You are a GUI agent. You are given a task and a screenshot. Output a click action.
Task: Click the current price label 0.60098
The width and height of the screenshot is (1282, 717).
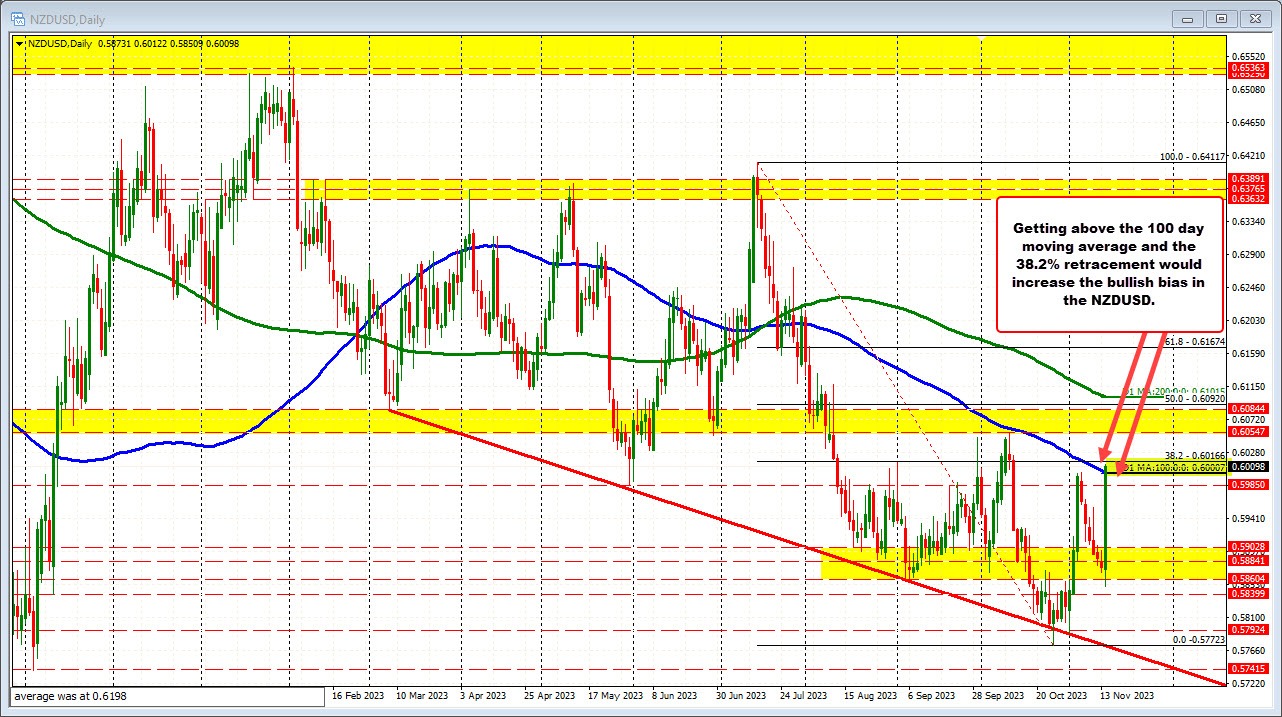[x=1248, y=467]
